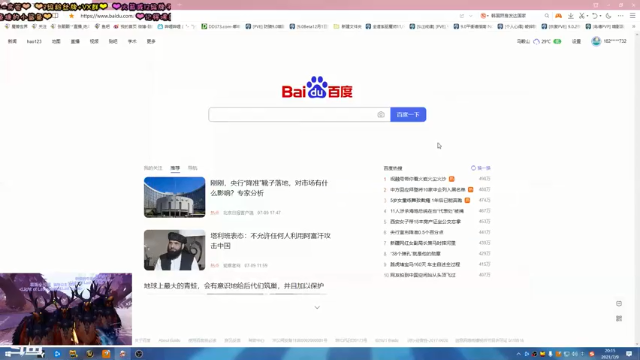Click the camera image-search icon in search box
The width and height of the screenshot is (640, 360).
coord(381,115)
